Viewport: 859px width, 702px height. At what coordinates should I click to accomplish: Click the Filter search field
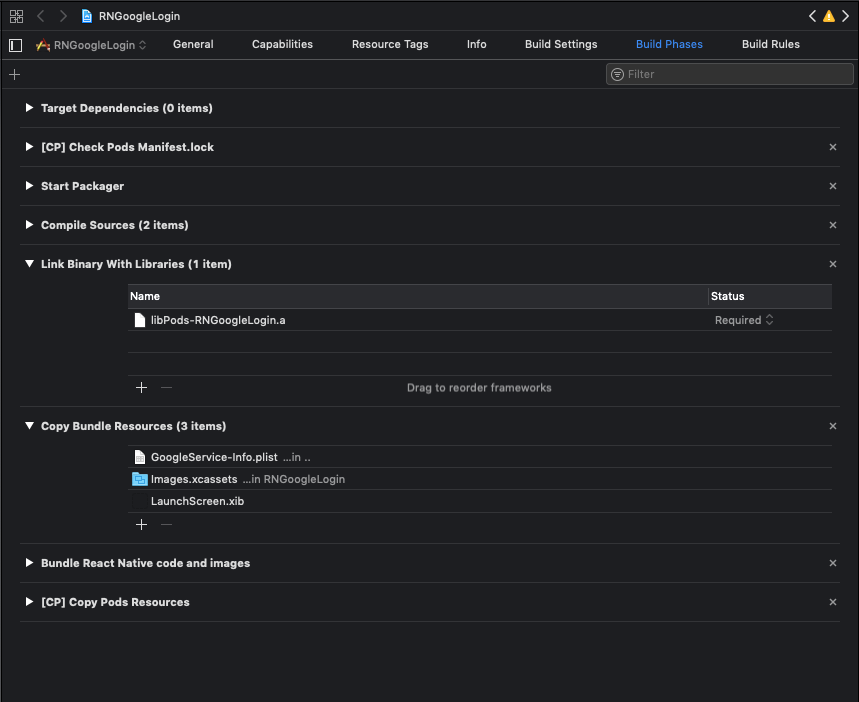(x=730, y=74)
